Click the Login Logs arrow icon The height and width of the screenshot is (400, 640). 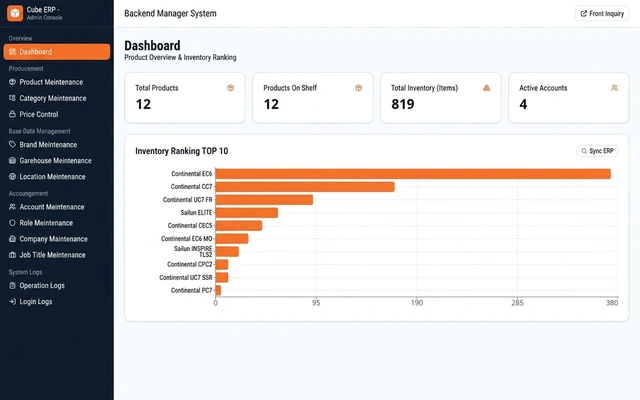12,302
